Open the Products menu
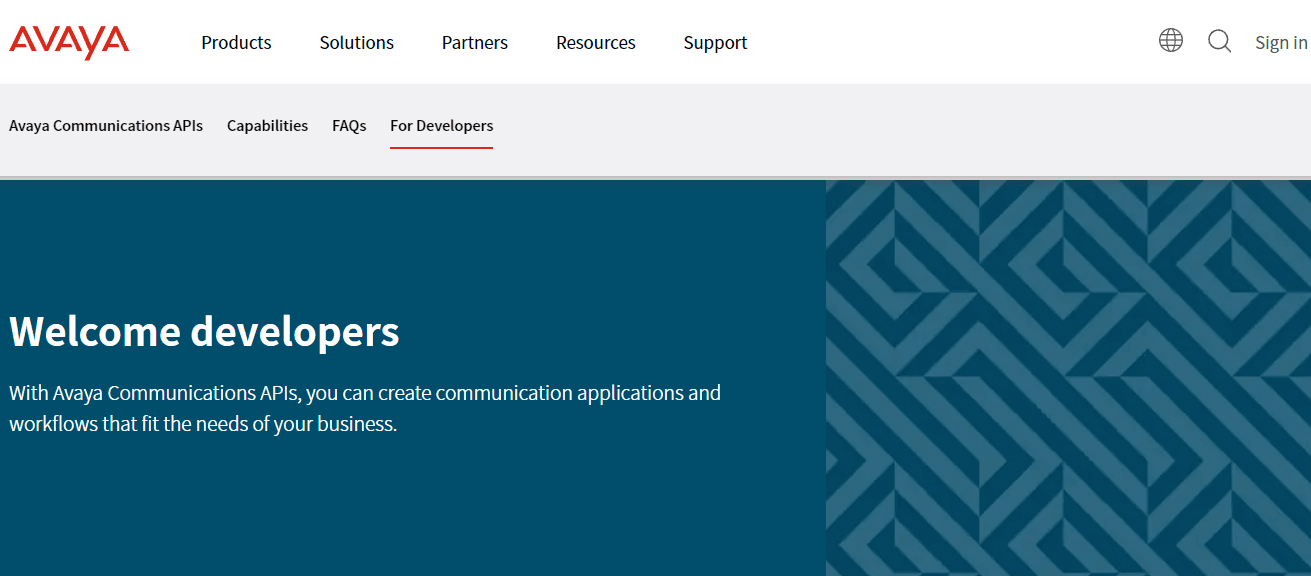Viewport: 1311px width, 576px height. point(236,42)
